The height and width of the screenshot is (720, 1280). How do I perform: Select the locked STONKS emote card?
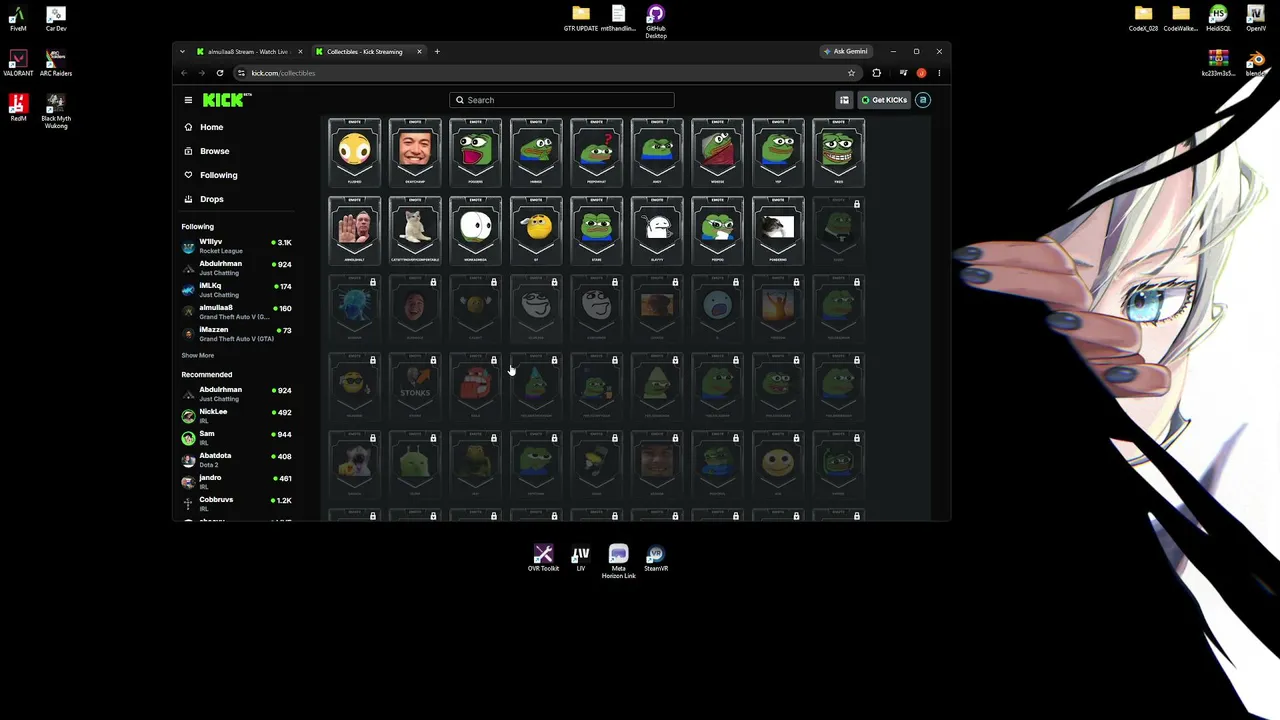pos(415,386)
